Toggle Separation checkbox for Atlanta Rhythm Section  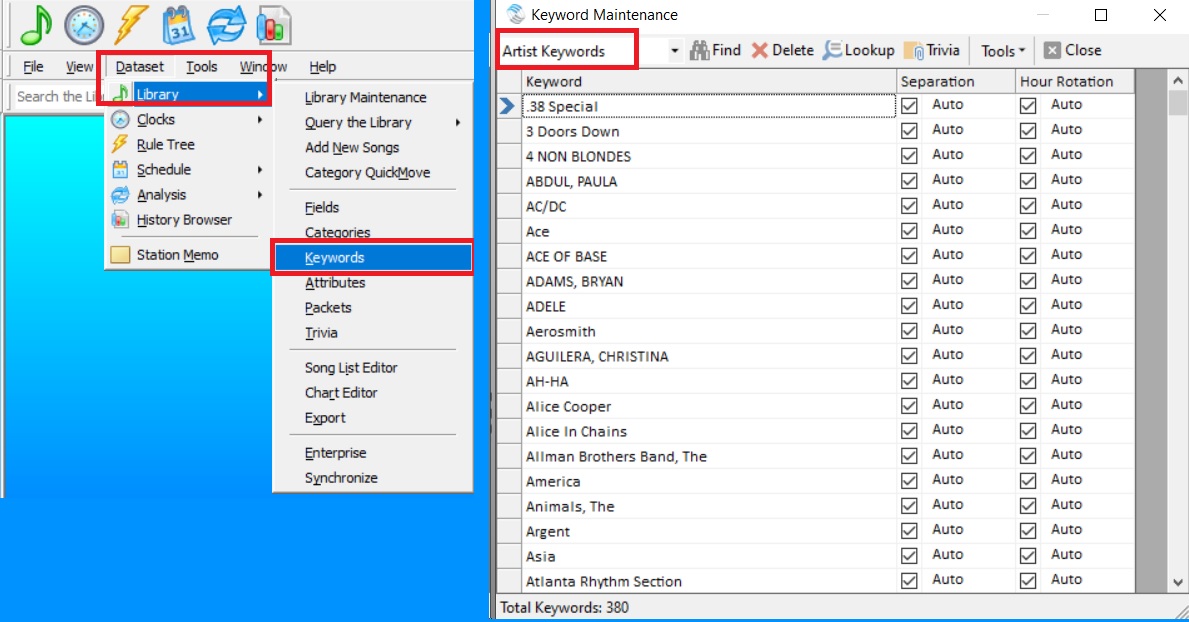pos(909,581)
